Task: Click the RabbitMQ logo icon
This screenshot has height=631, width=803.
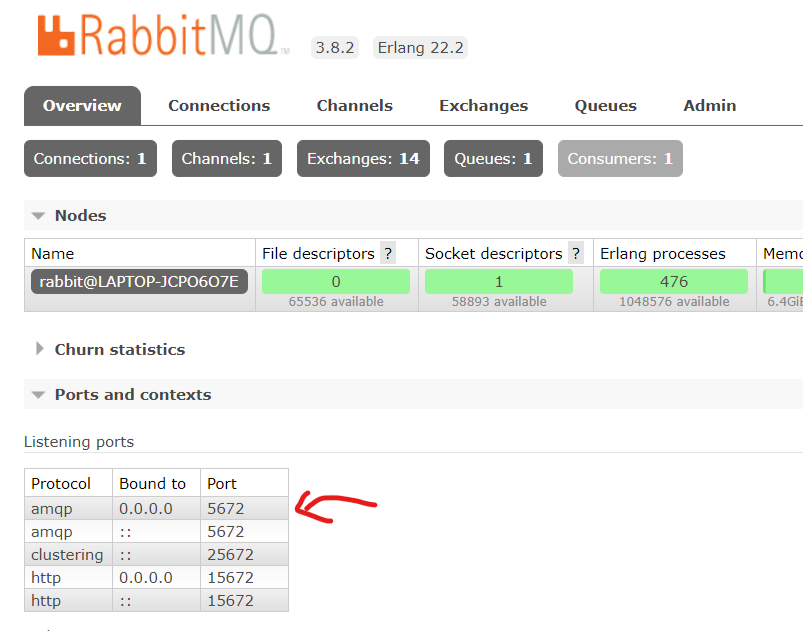Action: click(x=56, y=35)
